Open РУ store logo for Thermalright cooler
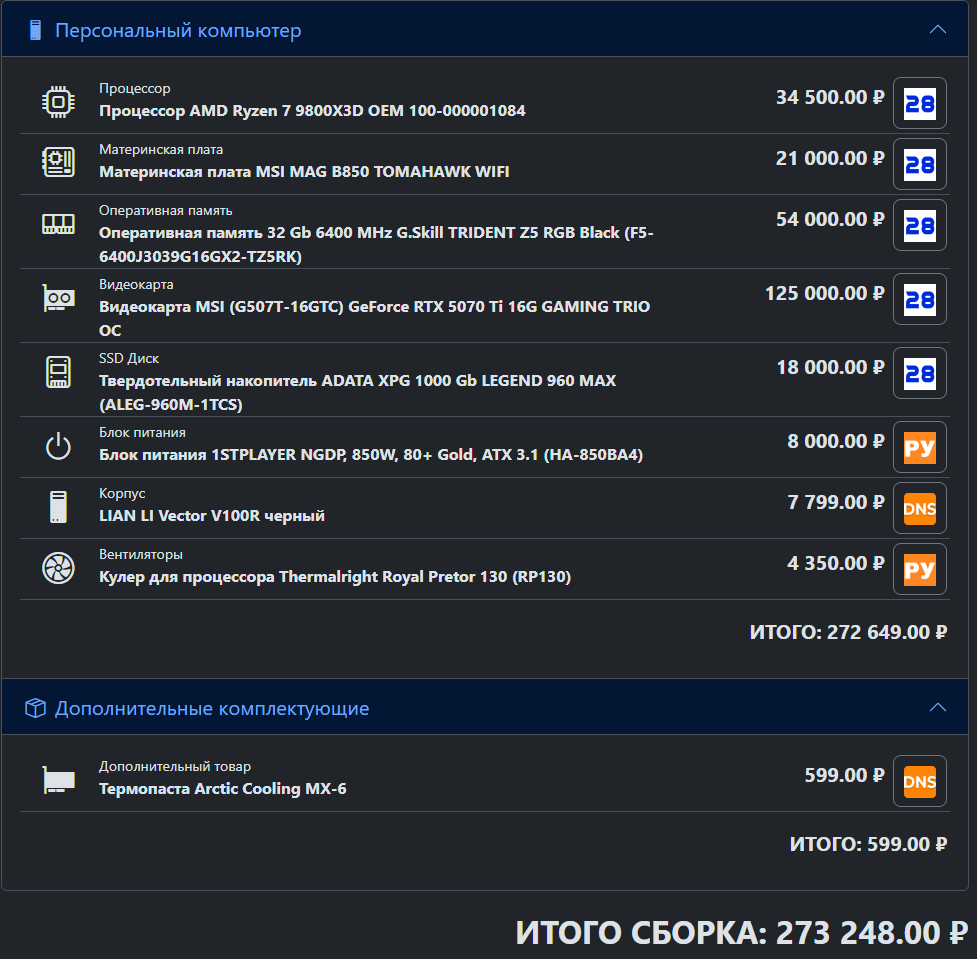 point(920,570)
